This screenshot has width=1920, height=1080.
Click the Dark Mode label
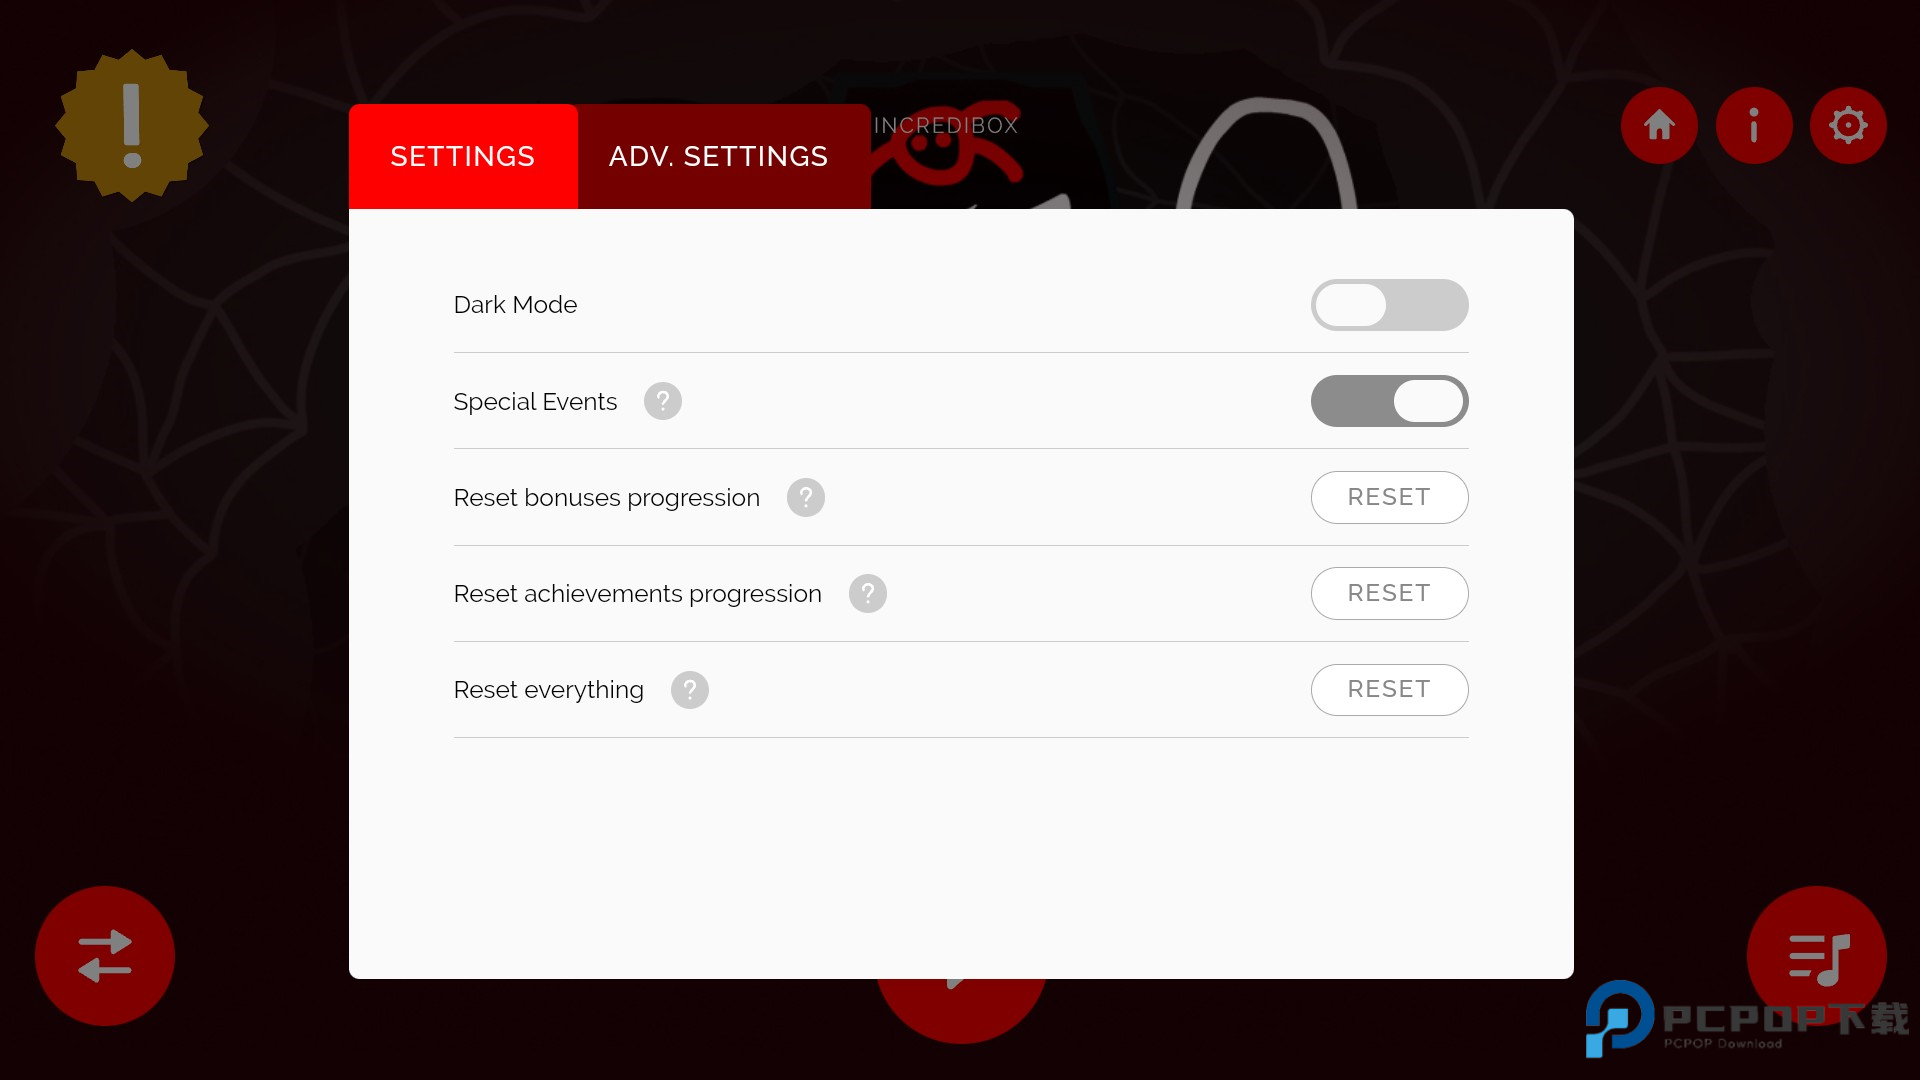click(x=515, y=305)
